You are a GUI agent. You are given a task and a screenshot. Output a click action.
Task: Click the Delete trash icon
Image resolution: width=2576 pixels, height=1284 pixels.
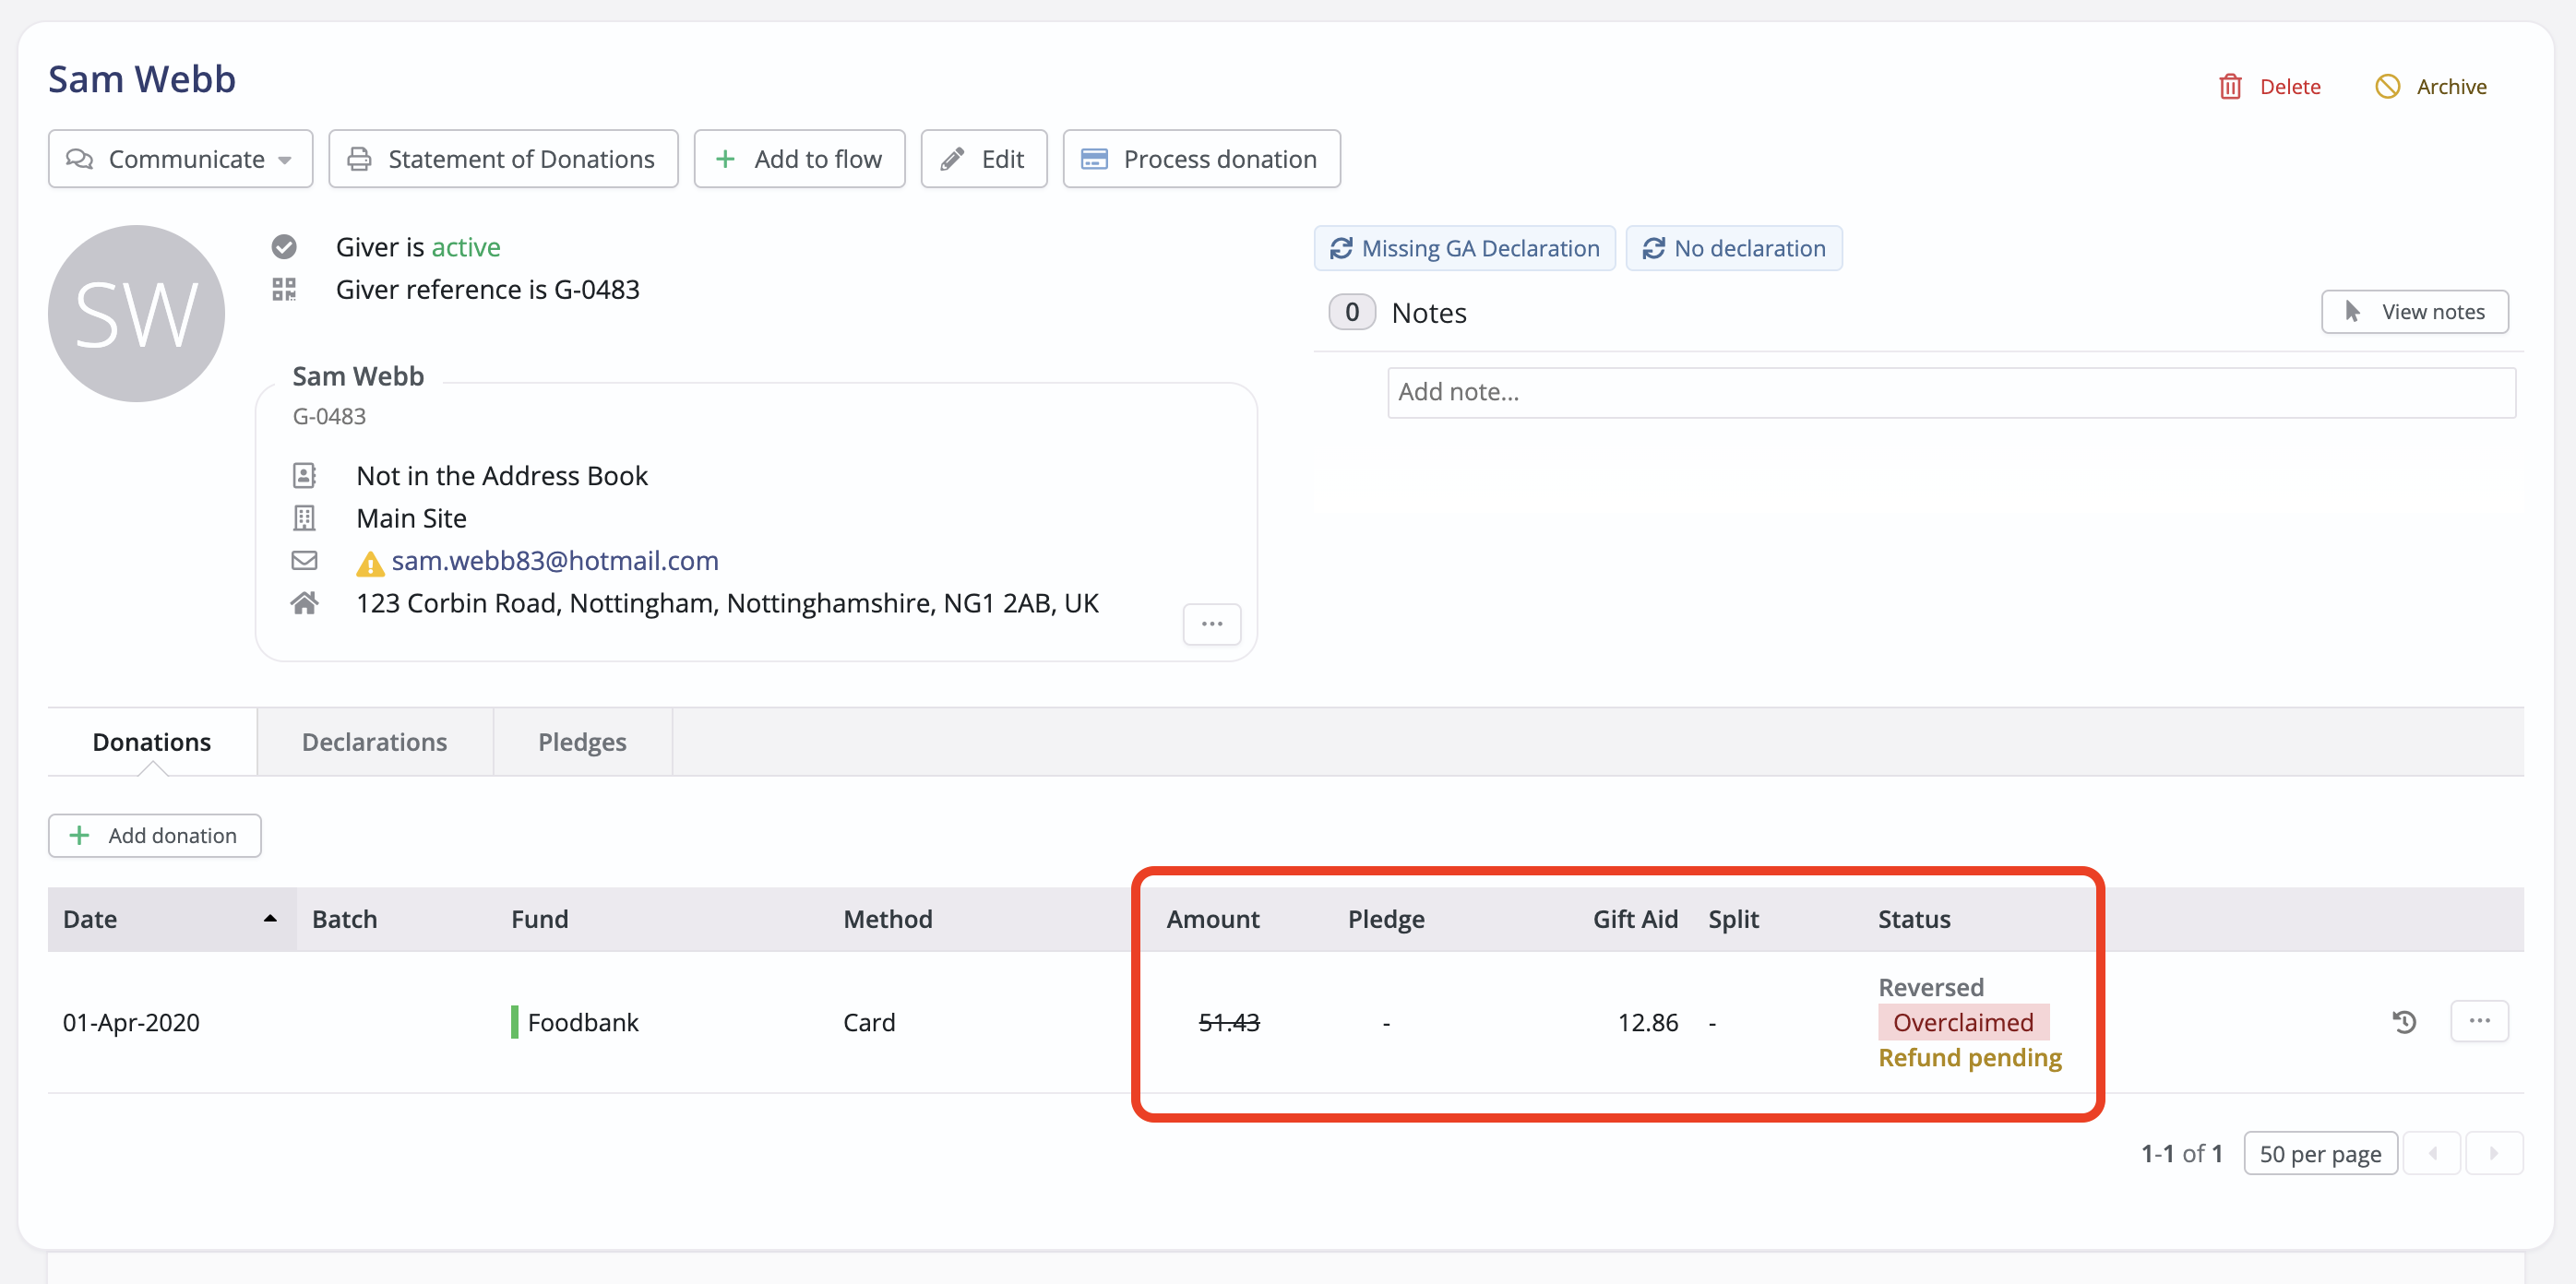(x=2229, y=87)
